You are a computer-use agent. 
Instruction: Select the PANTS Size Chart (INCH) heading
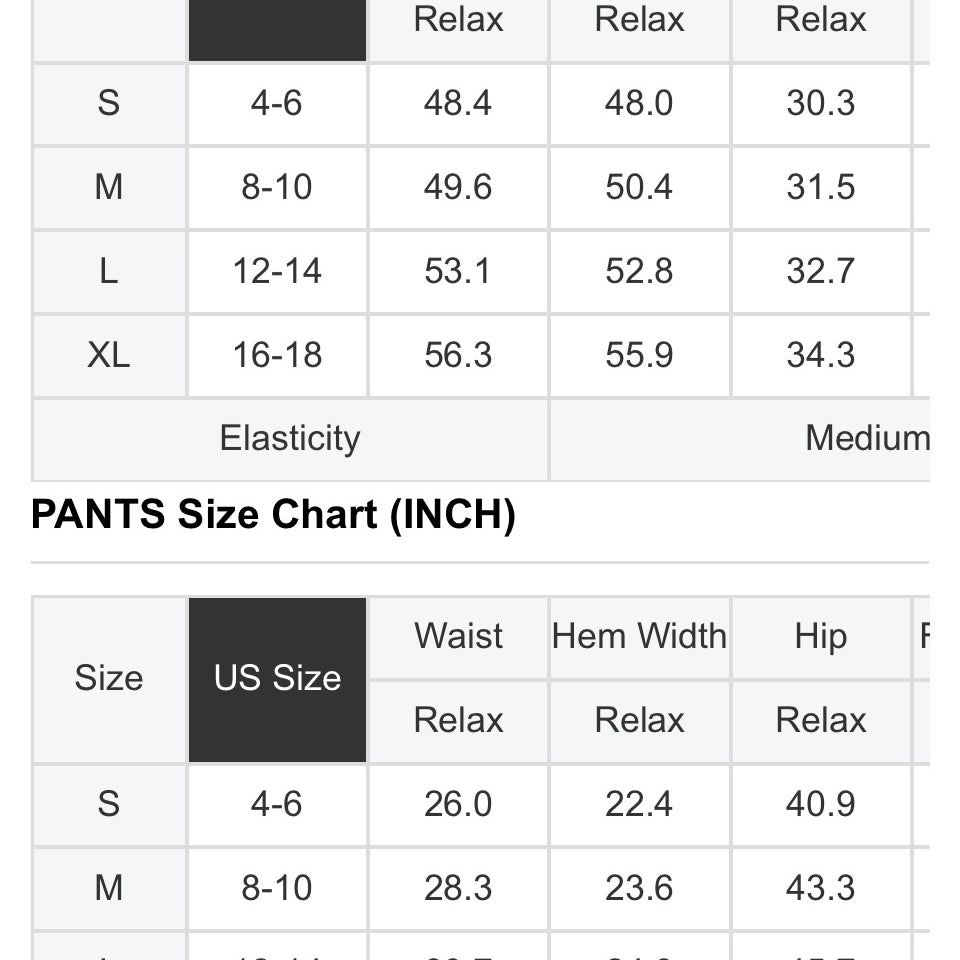pos(273,514)
